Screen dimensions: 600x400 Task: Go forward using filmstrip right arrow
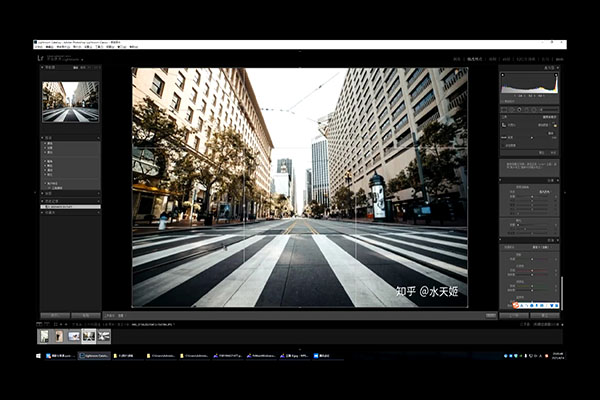tap(66, 324)
